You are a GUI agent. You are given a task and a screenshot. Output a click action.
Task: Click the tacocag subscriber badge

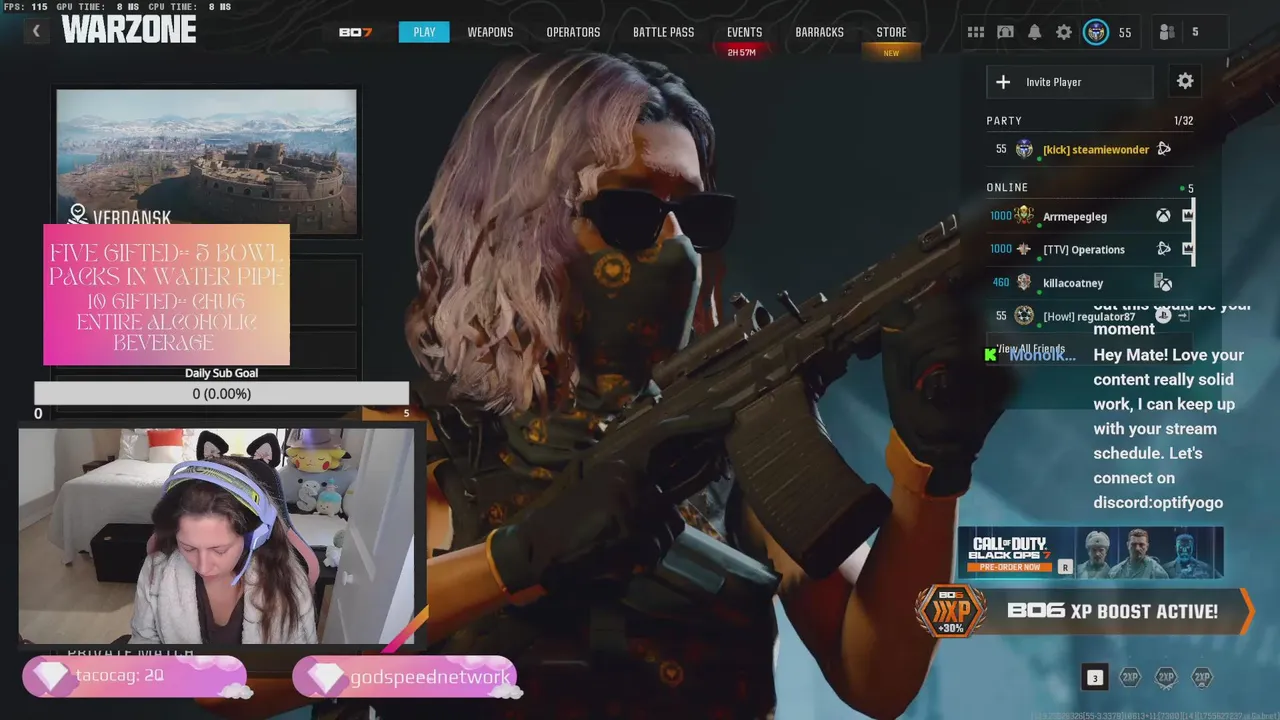pos(134,677)
